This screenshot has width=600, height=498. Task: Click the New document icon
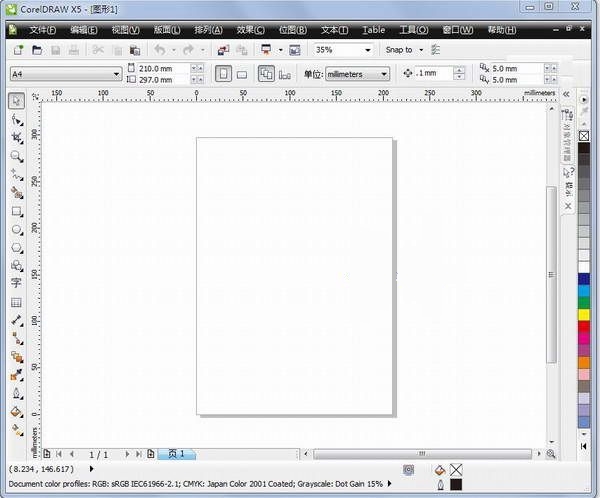coord(17,49)
